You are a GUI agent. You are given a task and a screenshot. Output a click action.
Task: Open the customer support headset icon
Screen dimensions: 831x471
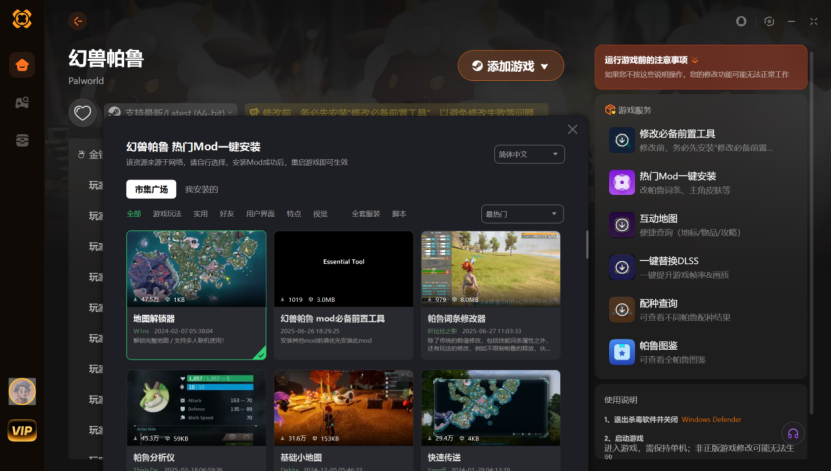(x=793, y=434)
